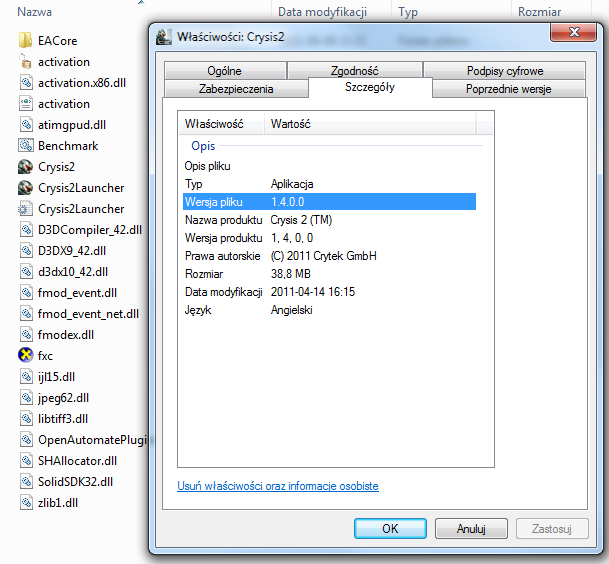Click the D3DX9_42.dll file icon

[x=25, y=250]
